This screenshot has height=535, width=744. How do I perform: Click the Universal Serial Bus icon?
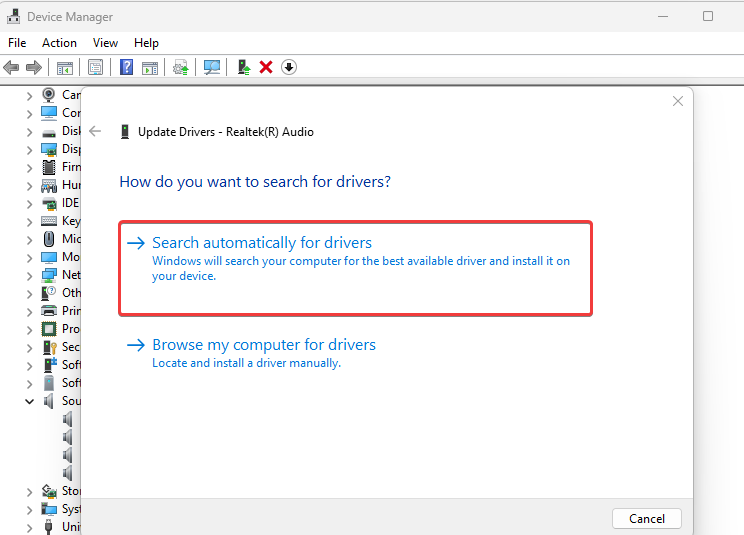48,526
